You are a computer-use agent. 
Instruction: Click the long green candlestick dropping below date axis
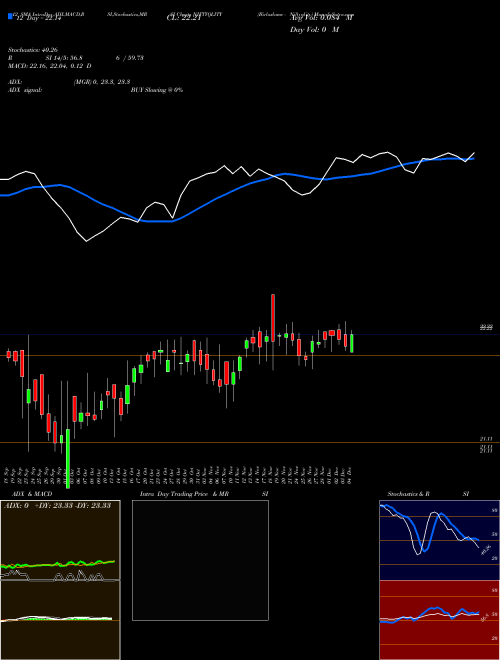pos(68,458)
